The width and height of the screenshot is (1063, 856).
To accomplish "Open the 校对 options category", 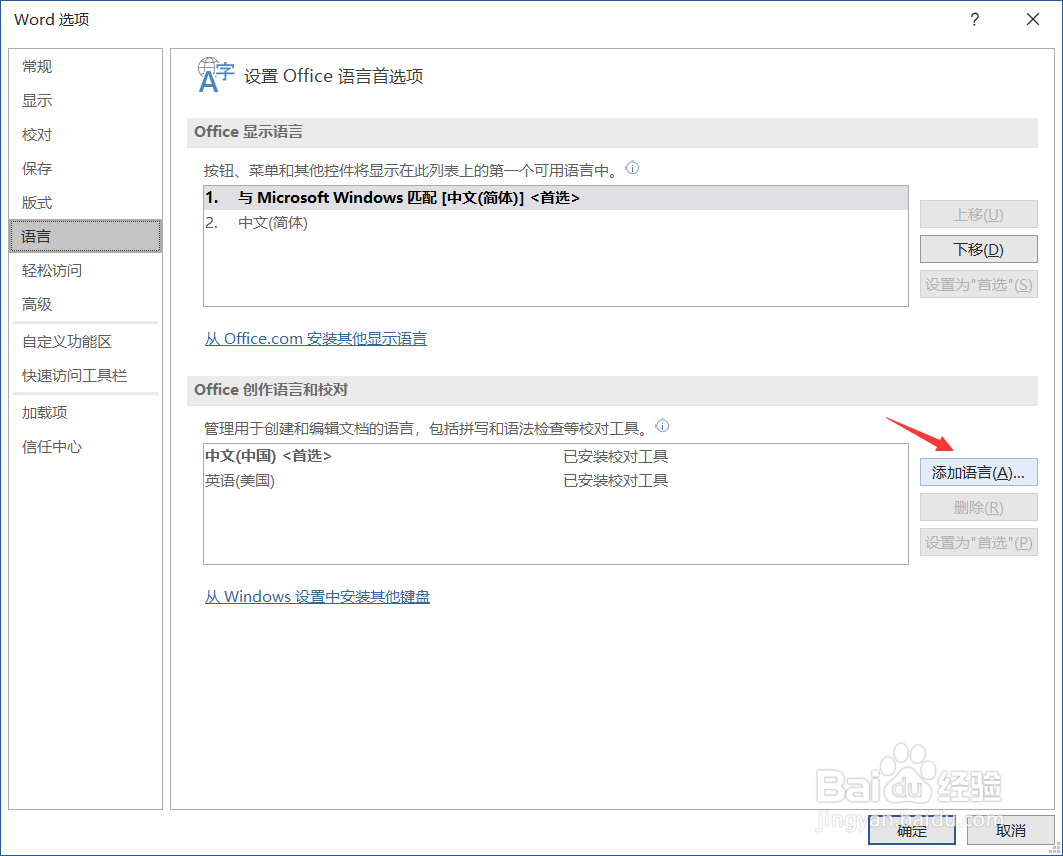I will coord(85,134).
